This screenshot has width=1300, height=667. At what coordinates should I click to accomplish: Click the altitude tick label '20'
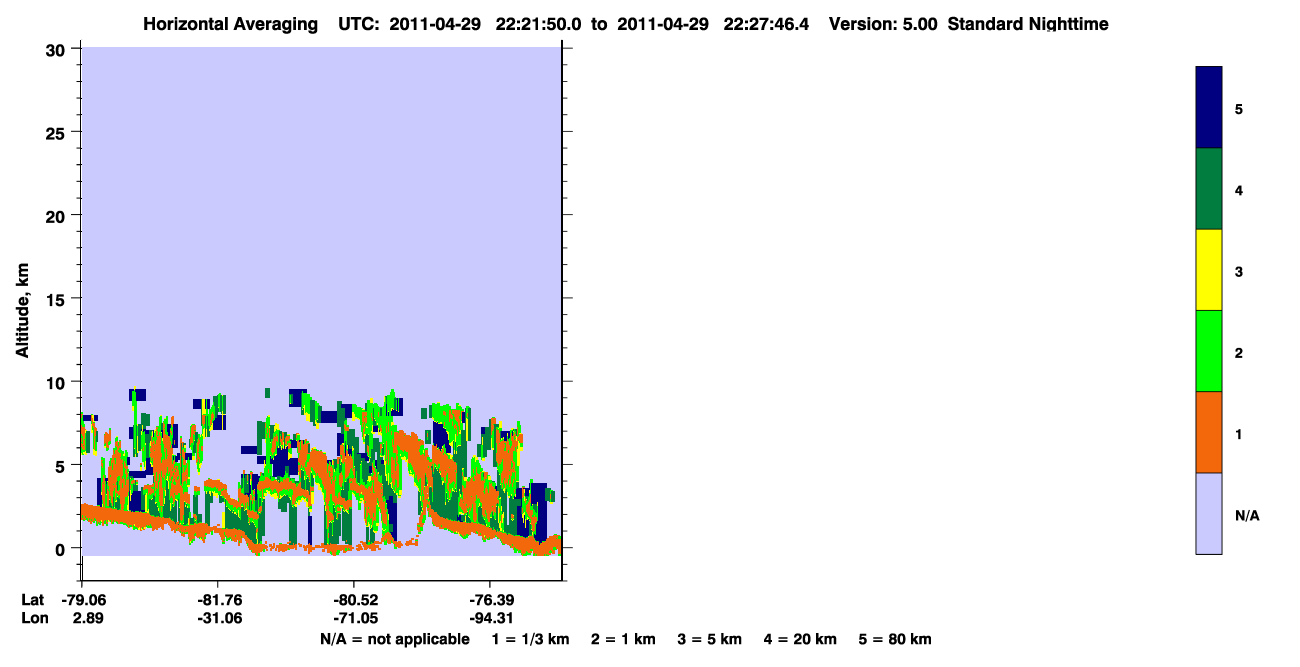pos(58,215)
